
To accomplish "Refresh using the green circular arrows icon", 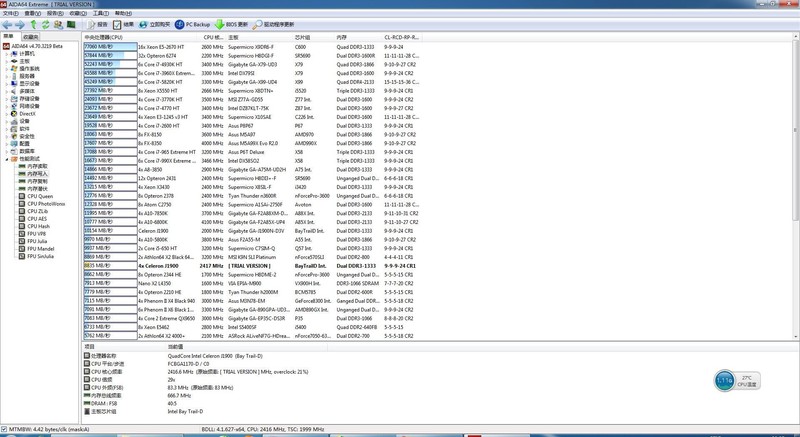I will [46, 24].
